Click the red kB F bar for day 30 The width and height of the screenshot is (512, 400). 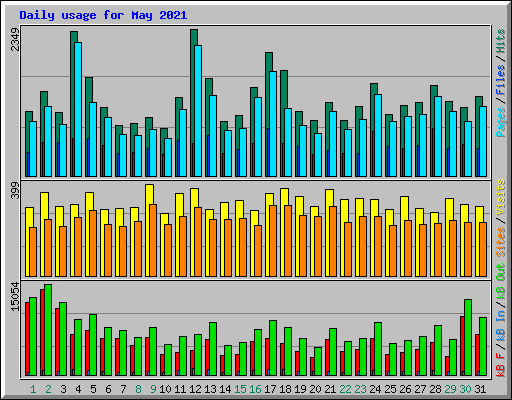(462, 346)
